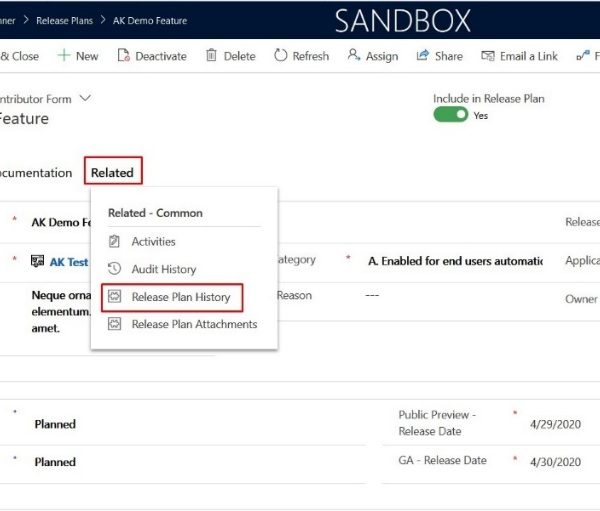Click the Refresh circular arrow icon
This screenshot has height=511, width=600.
click(281, 56)
